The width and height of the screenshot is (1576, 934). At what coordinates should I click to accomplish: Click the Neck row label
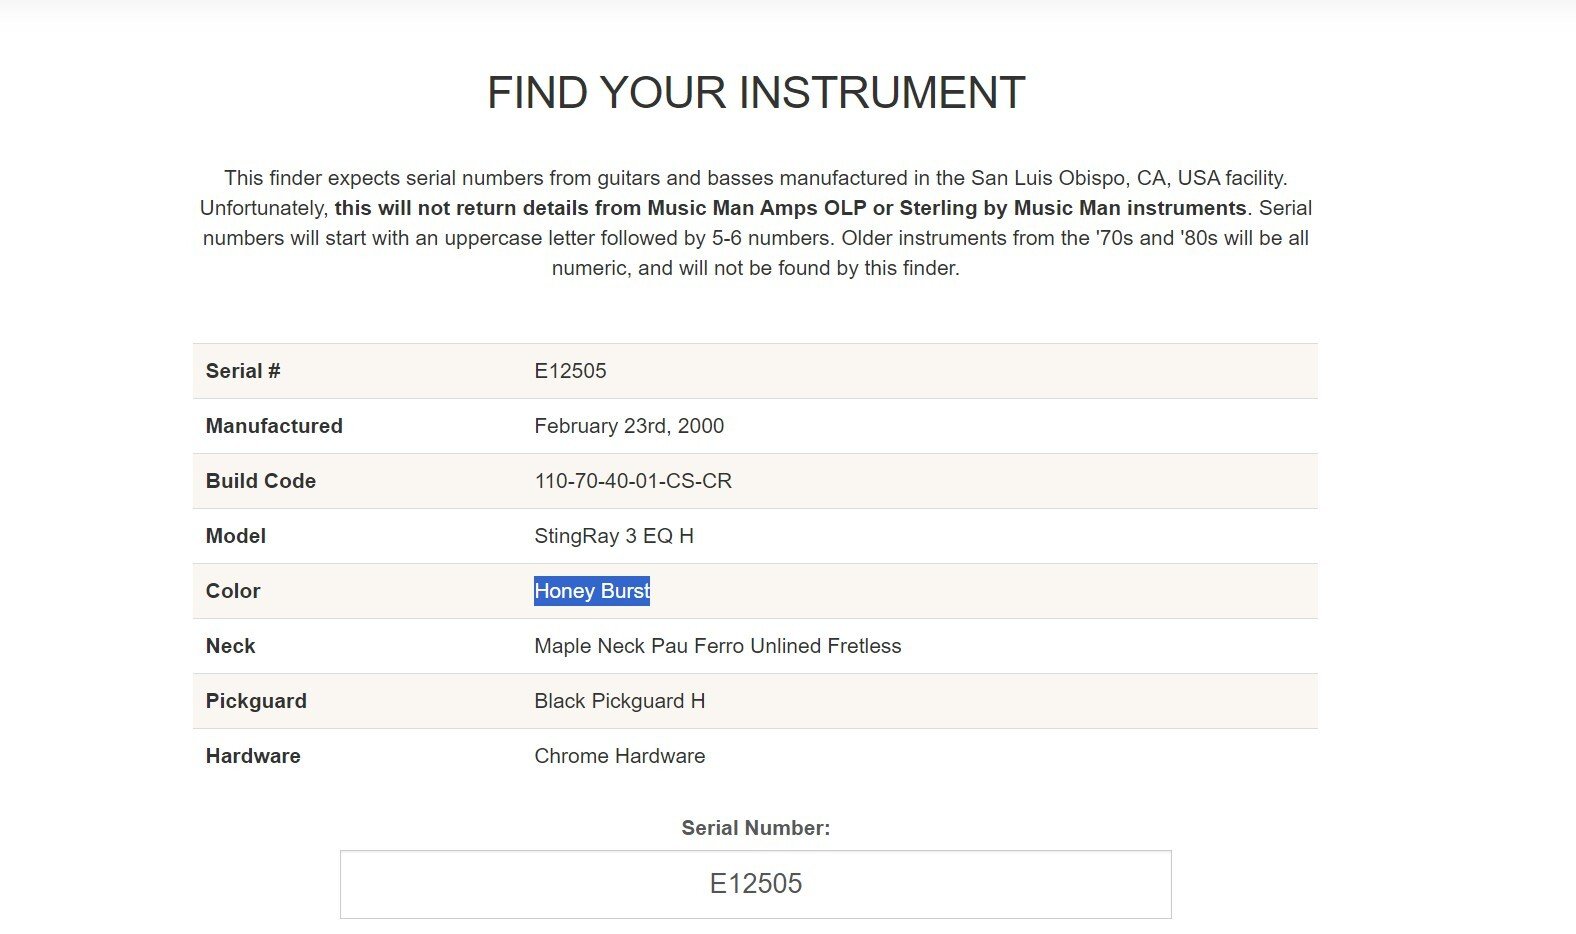point(231,646)
